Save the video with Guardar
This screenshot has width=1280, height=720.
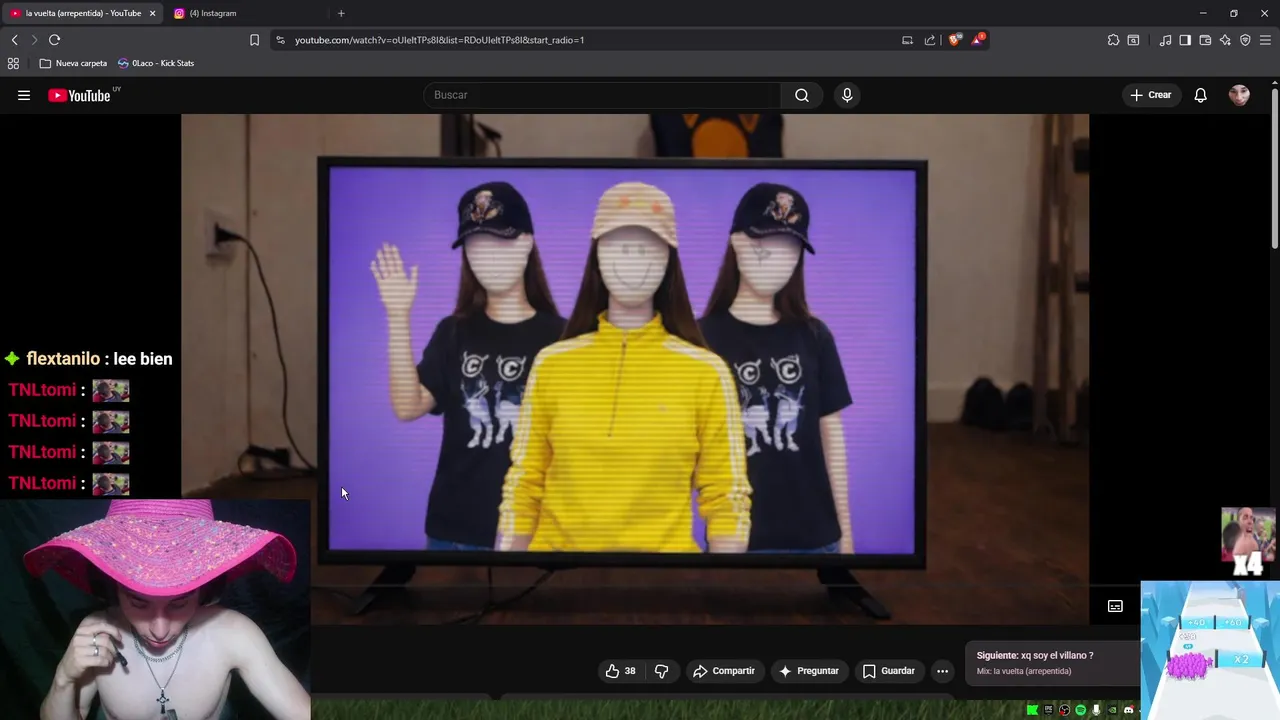tap(888, 671)
